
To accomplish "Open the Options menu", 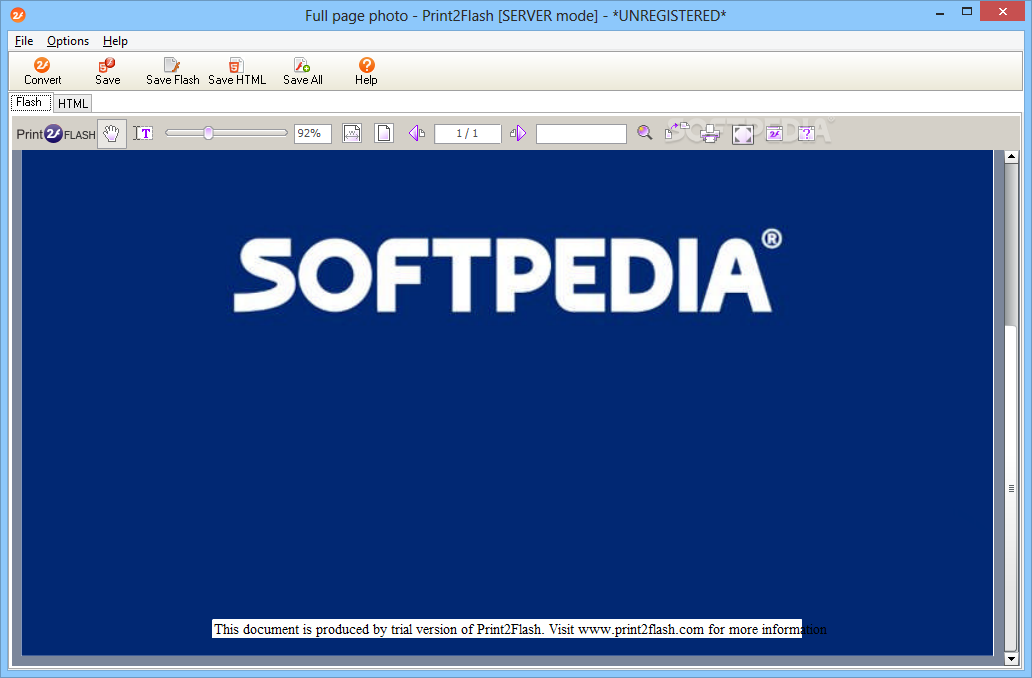I will click(68, 41).
